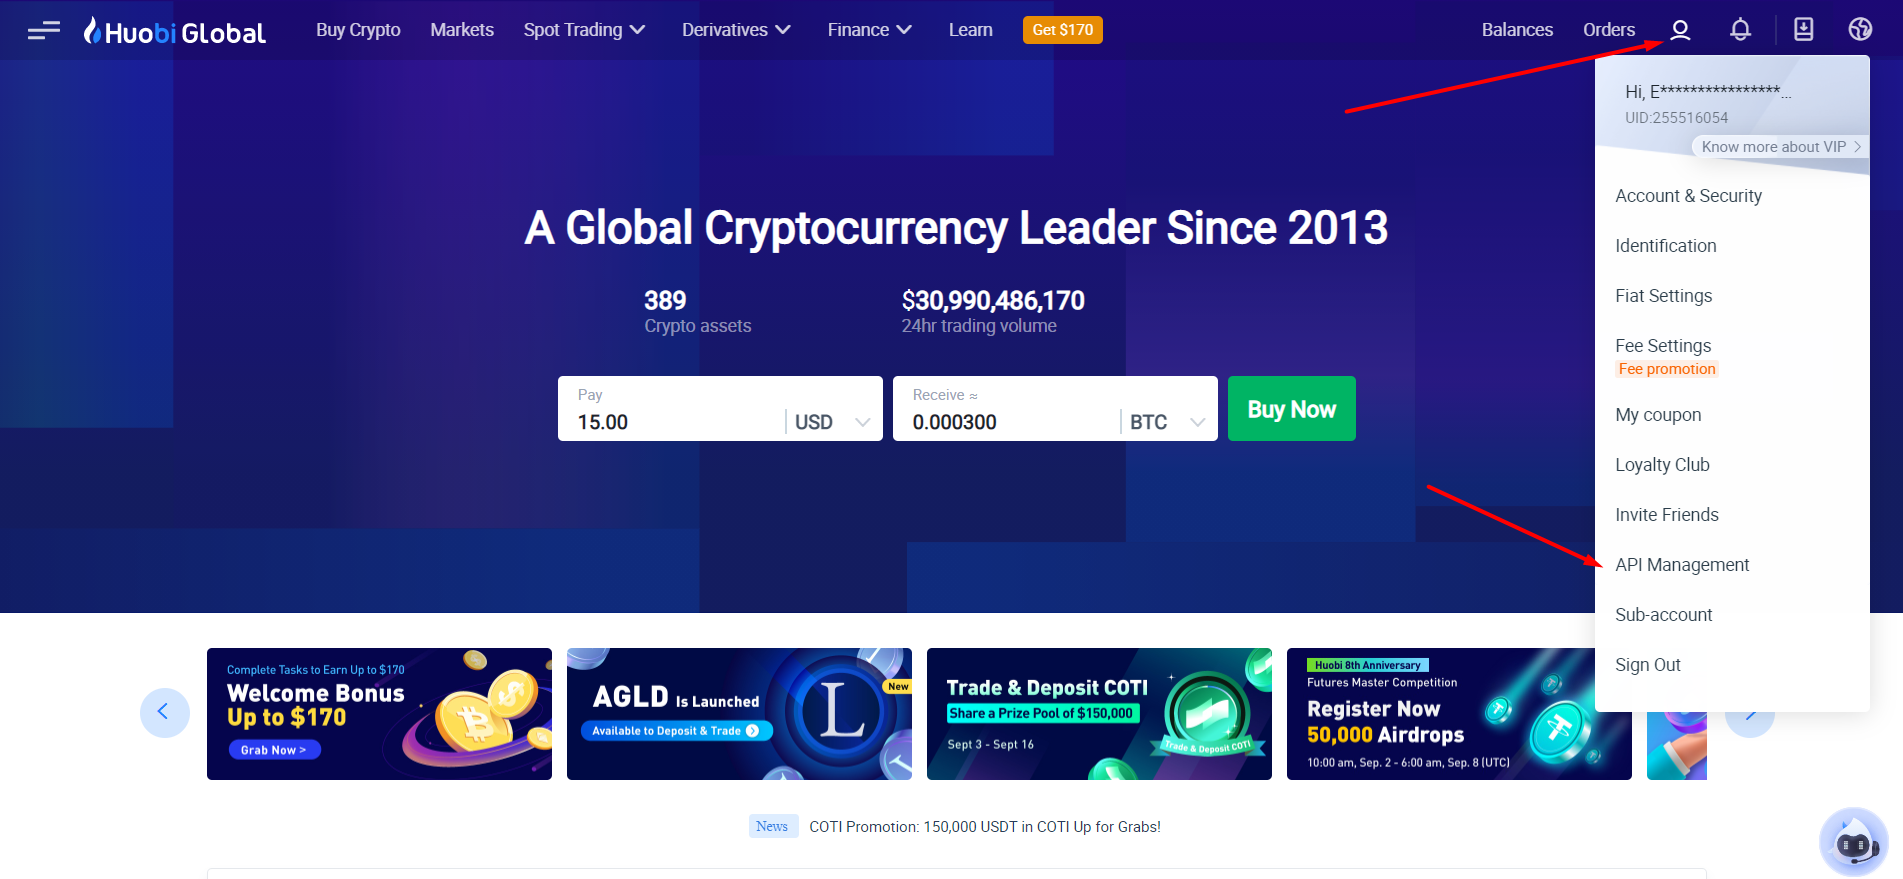The height and width of the screenshot is (879, 1903).
Task: Open the hamburger menu icon
Action: click(x=44, y=31)
